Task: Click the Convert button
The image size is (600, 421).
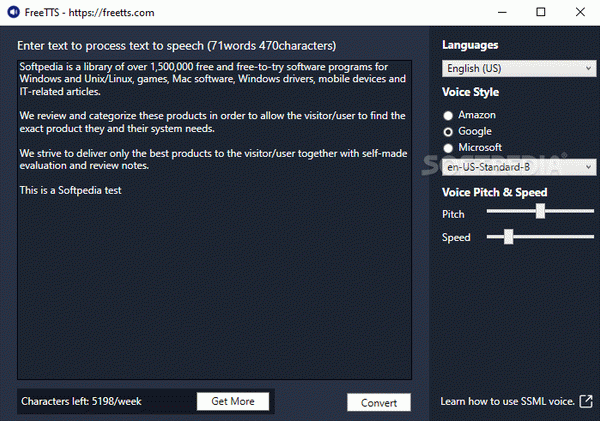Action: point(379,403)
